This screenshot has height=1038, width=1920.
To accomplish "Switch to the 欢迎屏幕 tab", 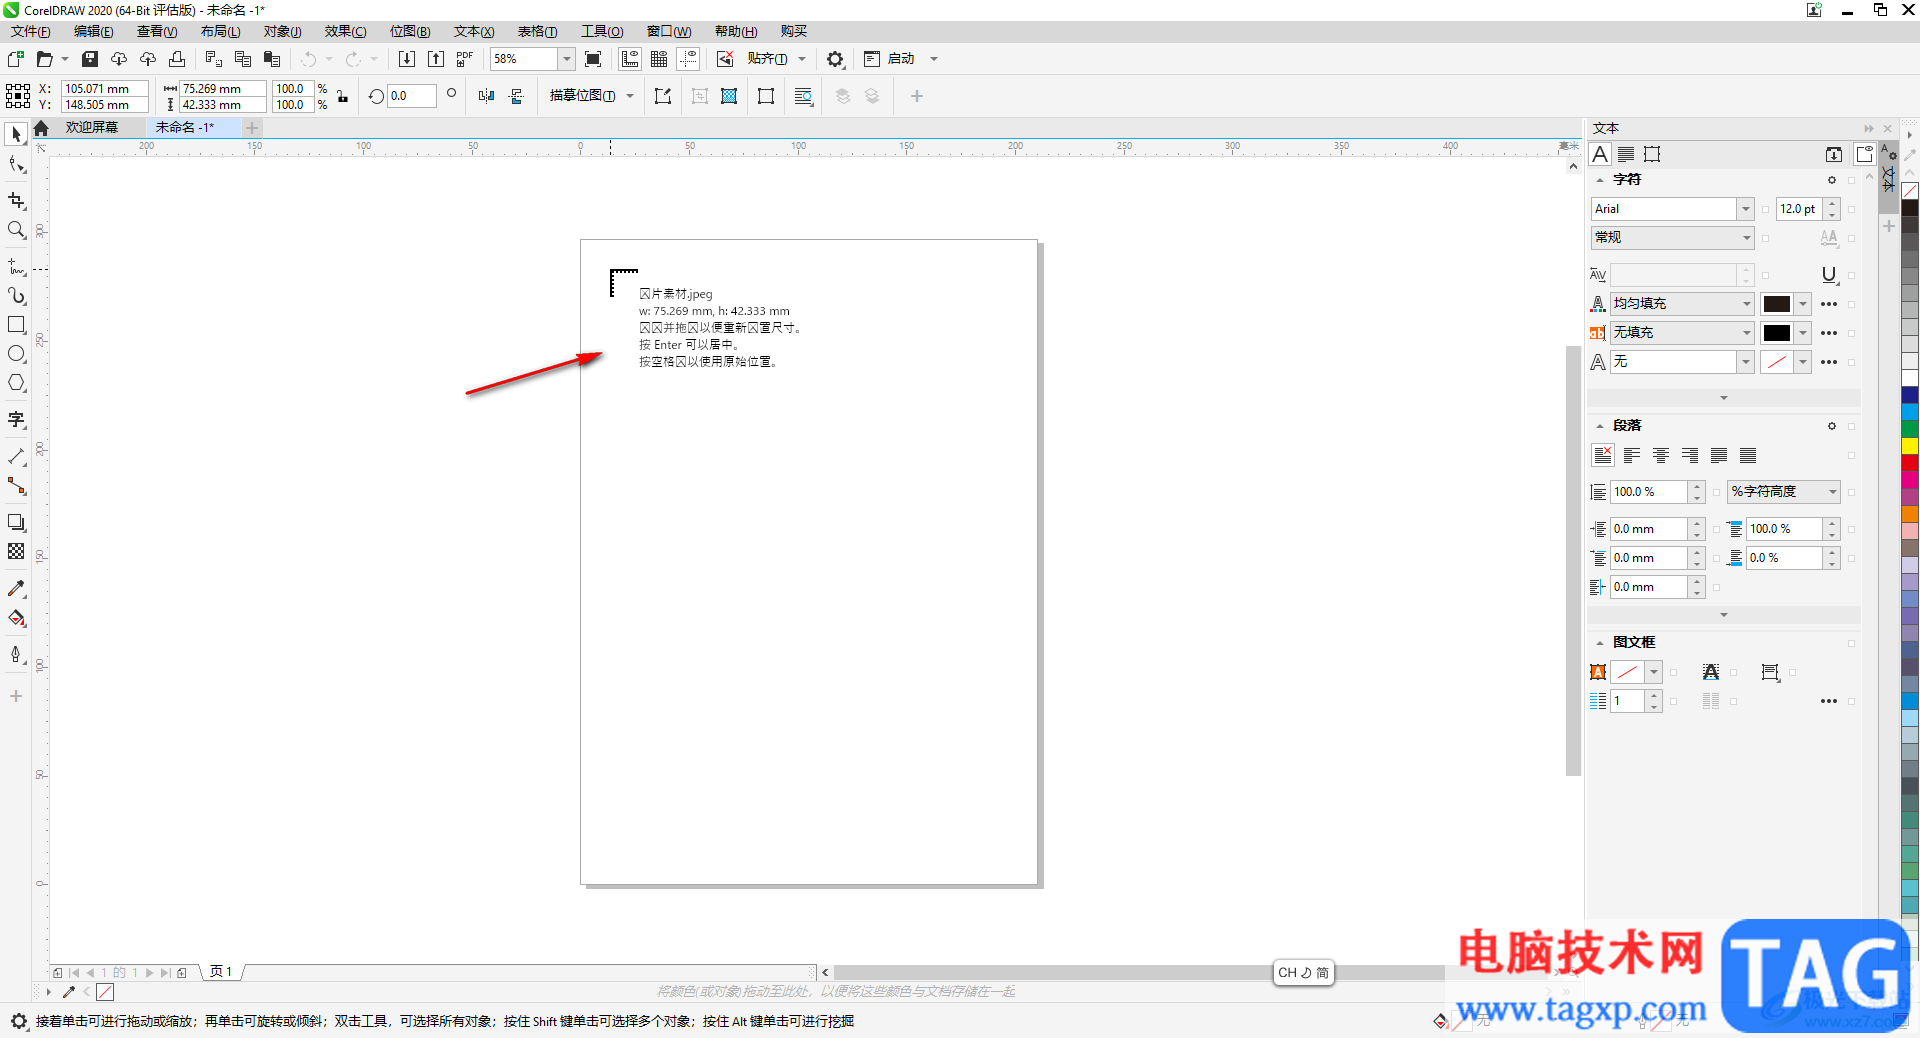I will coord(92,127).
